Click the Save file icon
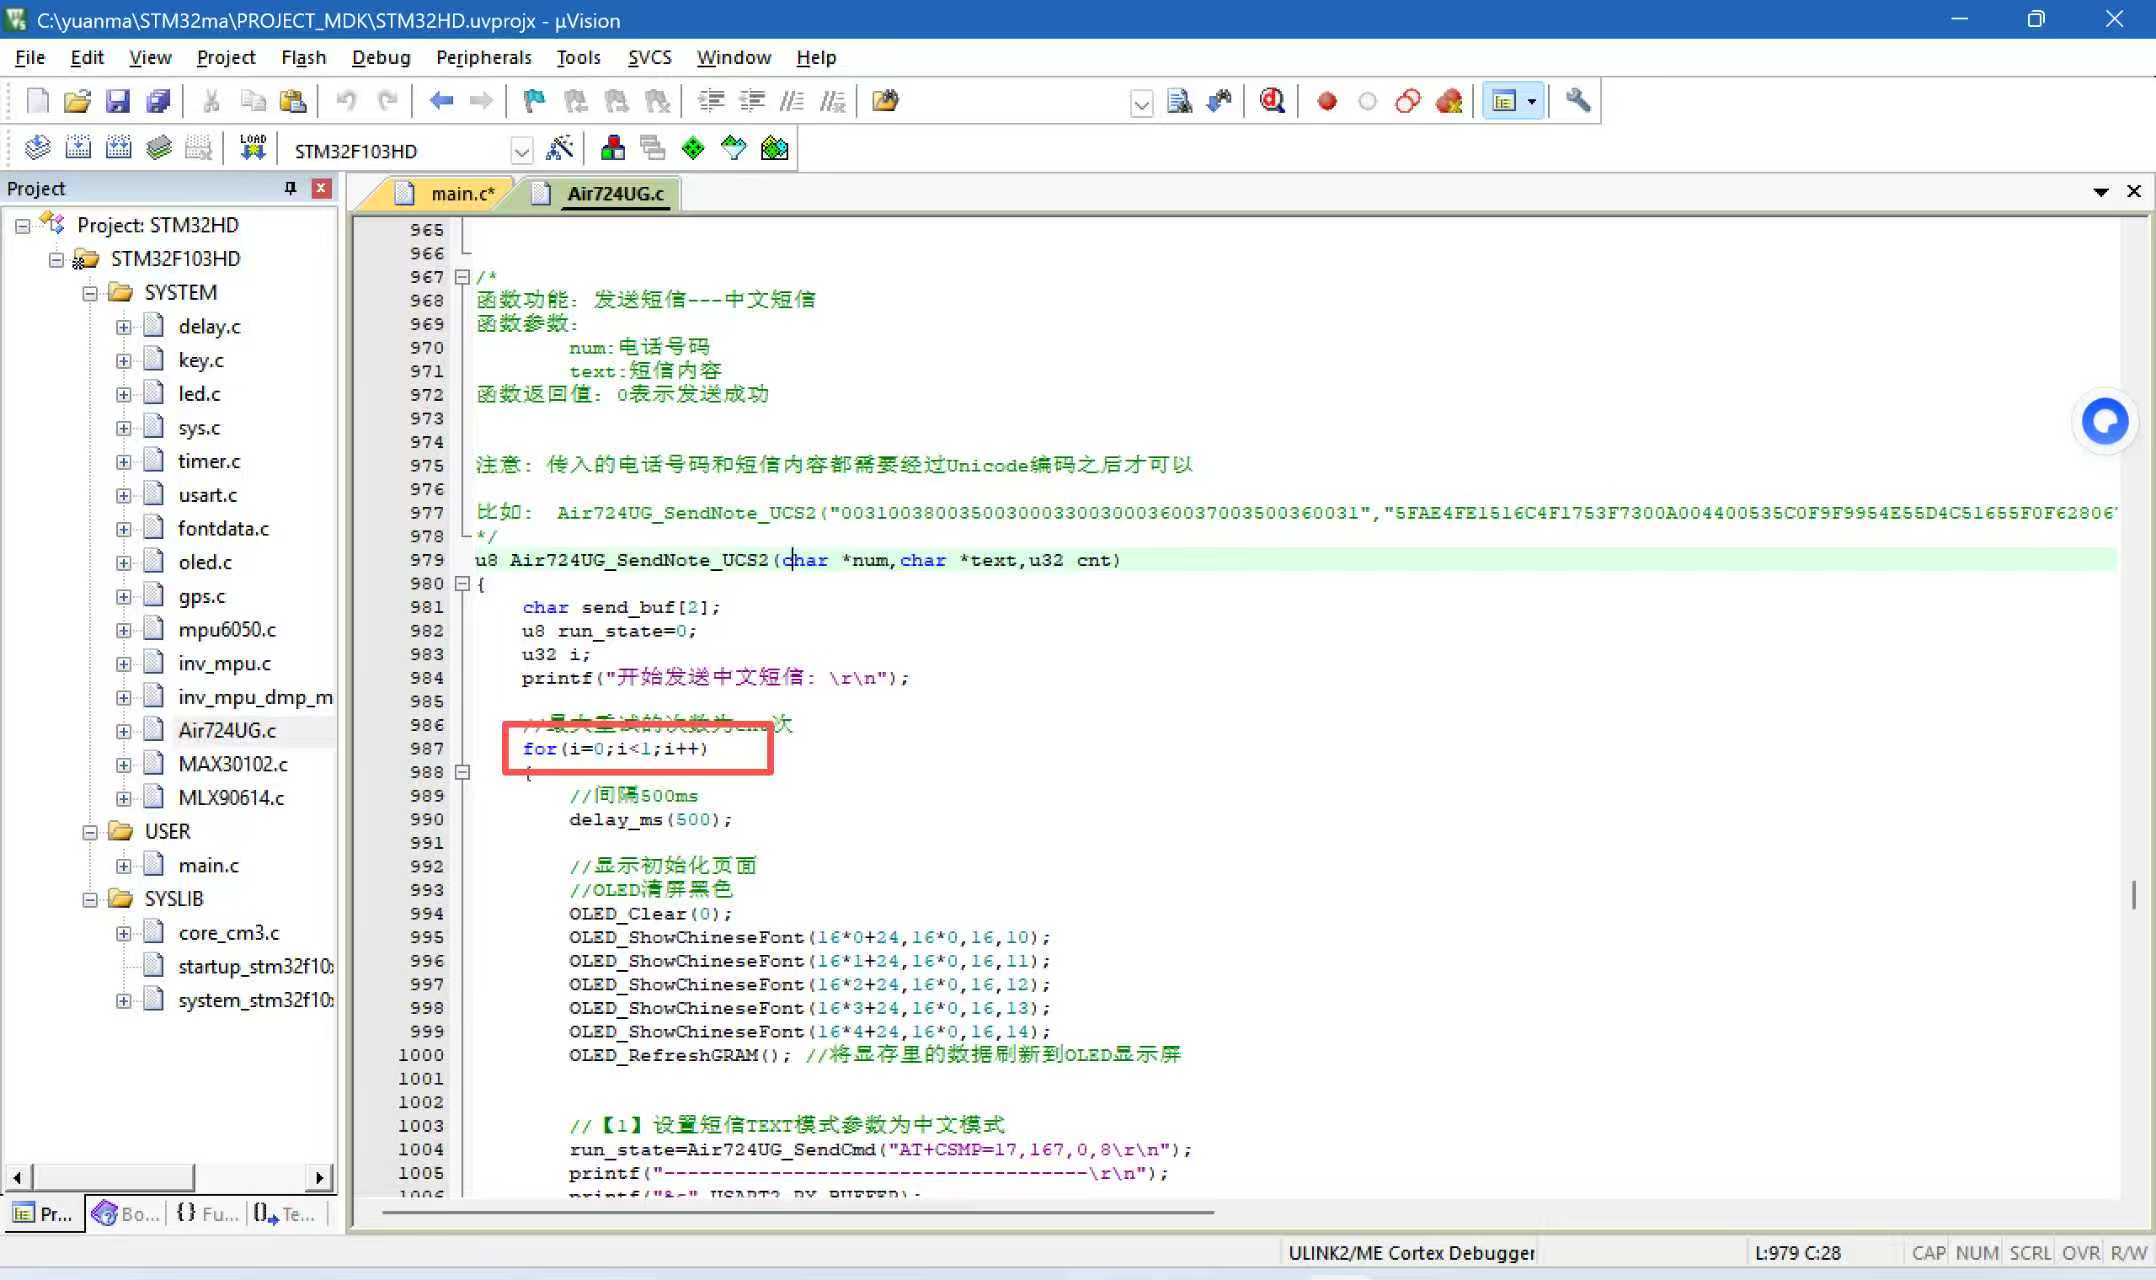Image resolution: width=2156 pixels, height=1280 pixels. coord(118,101)
